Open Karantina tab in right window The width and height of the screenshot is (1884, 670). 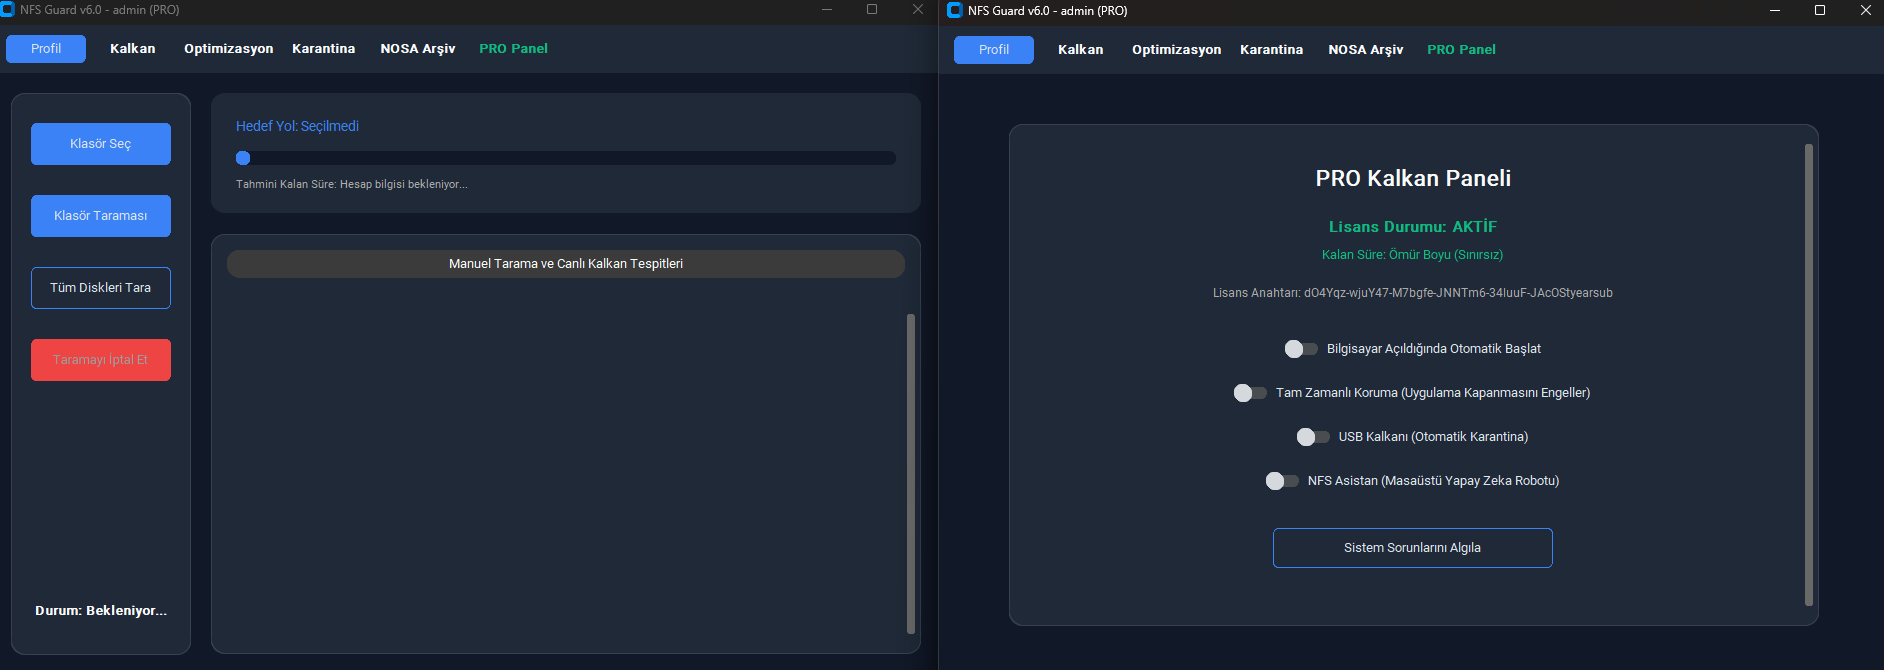[1271, 50]
